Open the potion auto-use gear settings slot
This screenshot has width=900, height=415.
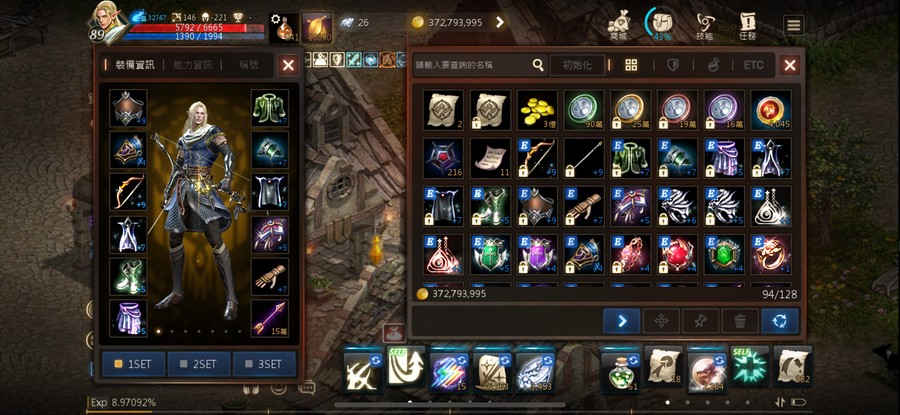coord(284,28)
